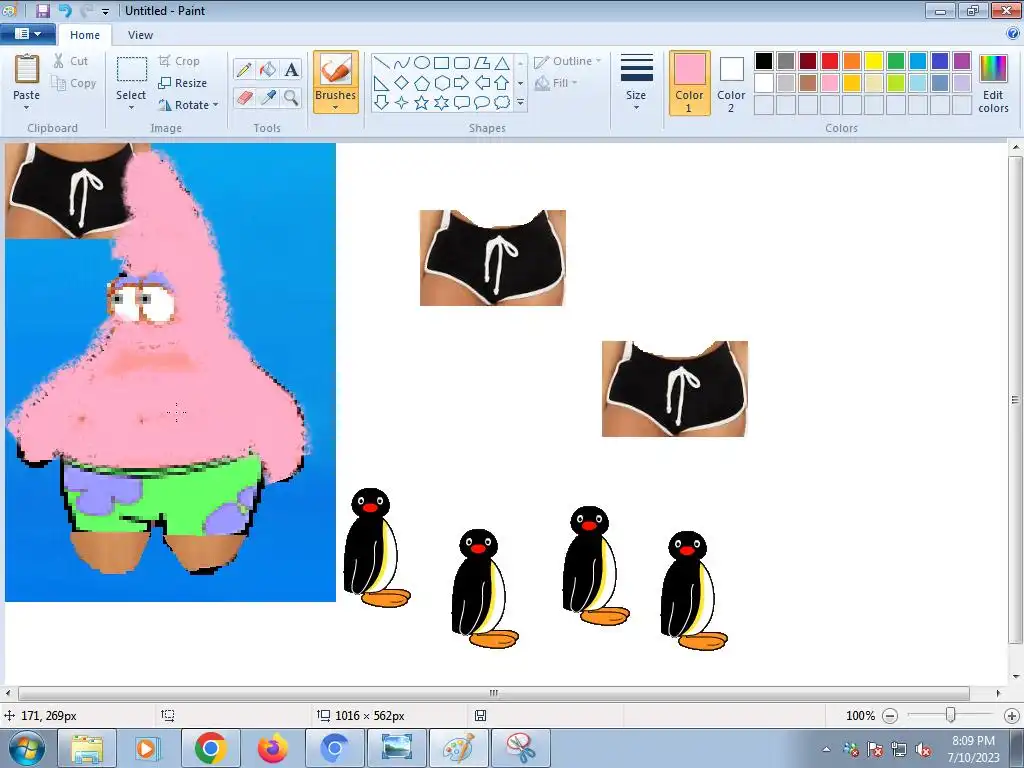Open Firefox from taskbar
The image size is (1024, 768).
(x=272, y=748)
